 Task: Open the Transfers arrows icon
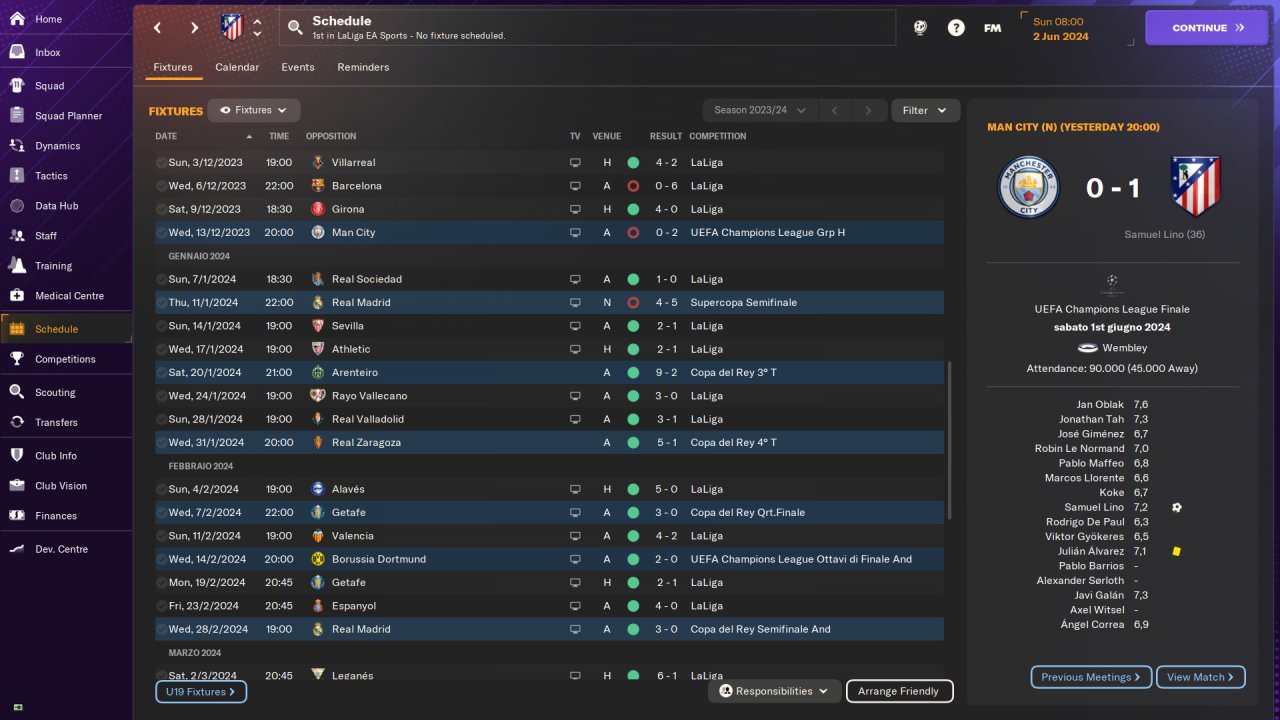(x=17, y=423)
